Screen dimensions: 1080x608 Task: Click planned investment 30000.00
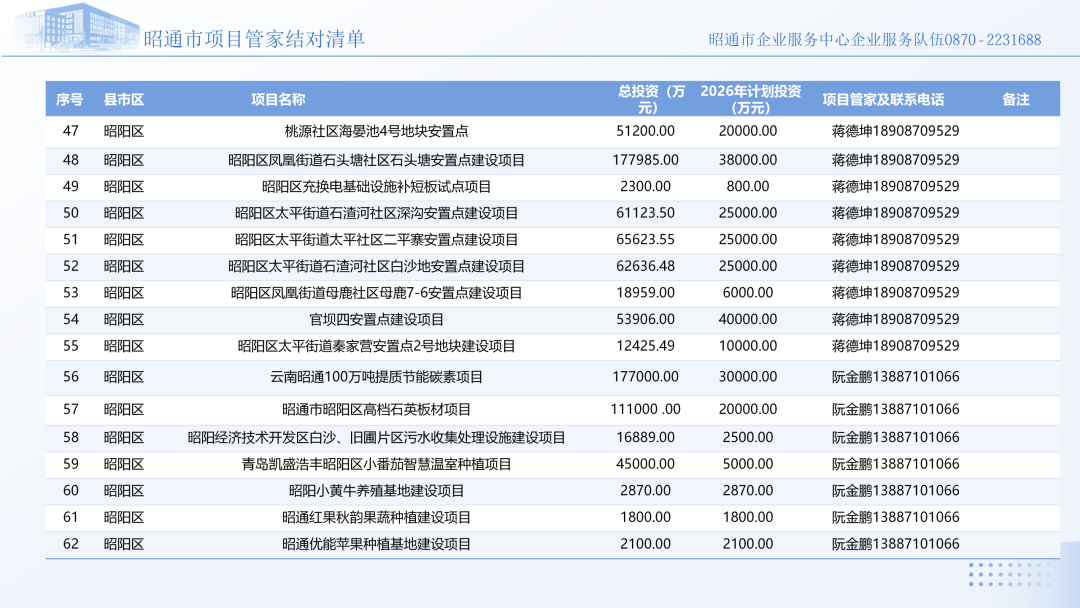click(748, 377)
